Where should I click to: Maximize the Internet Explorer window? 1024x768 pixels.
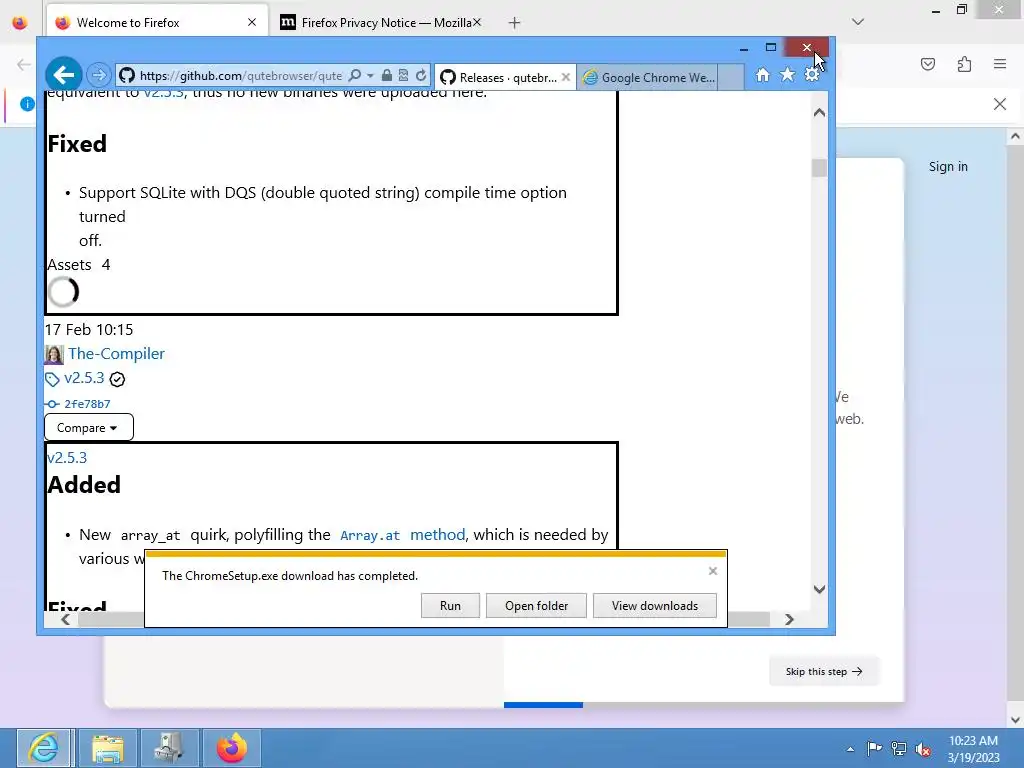(x=771, y=48)
